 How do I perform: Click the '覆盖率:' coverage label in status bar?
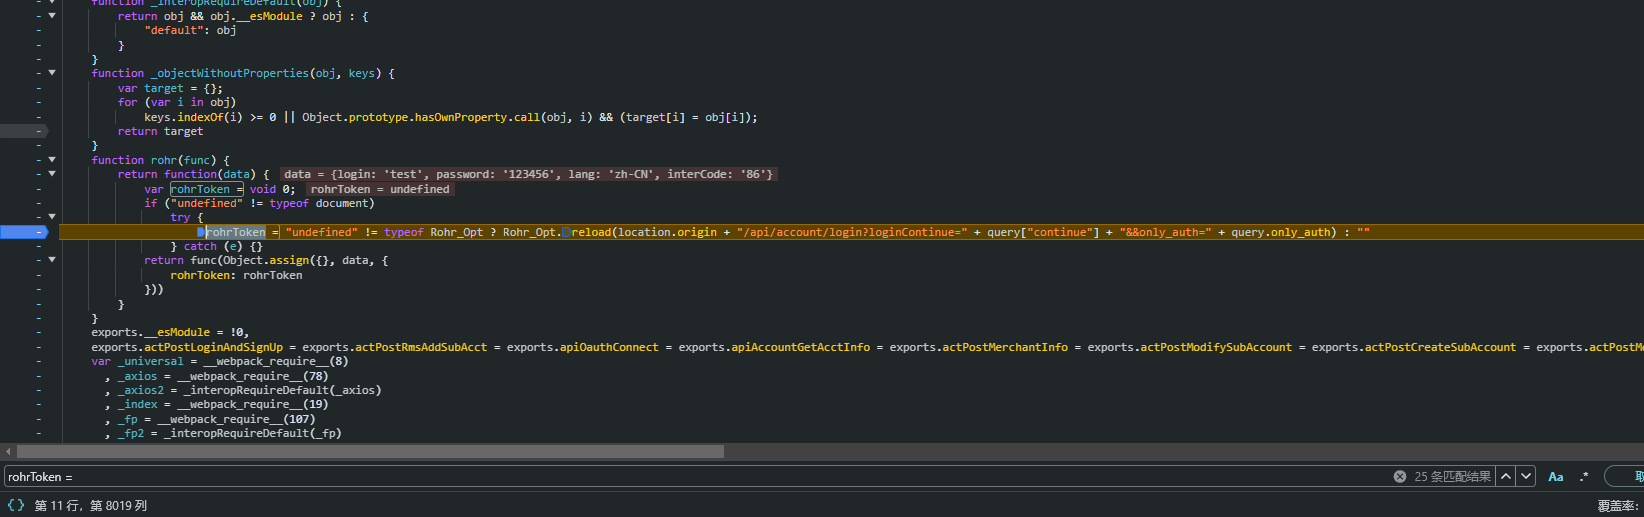(1617, 506)
